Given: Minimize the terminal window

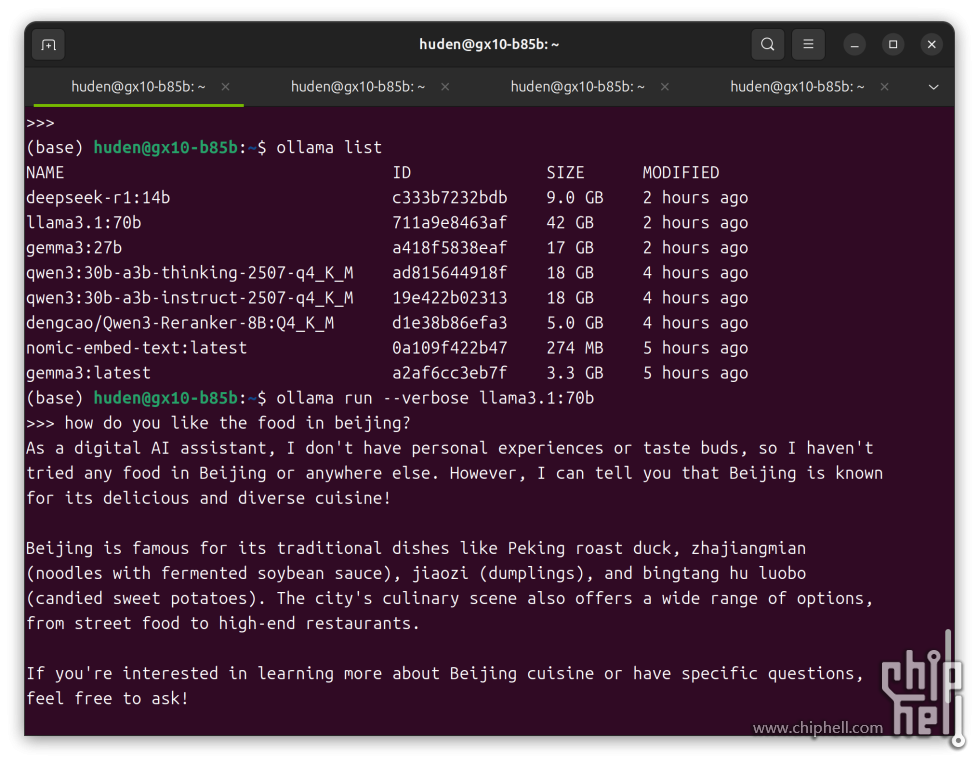Looking at the screenshot, I should [x=854, y=44].
